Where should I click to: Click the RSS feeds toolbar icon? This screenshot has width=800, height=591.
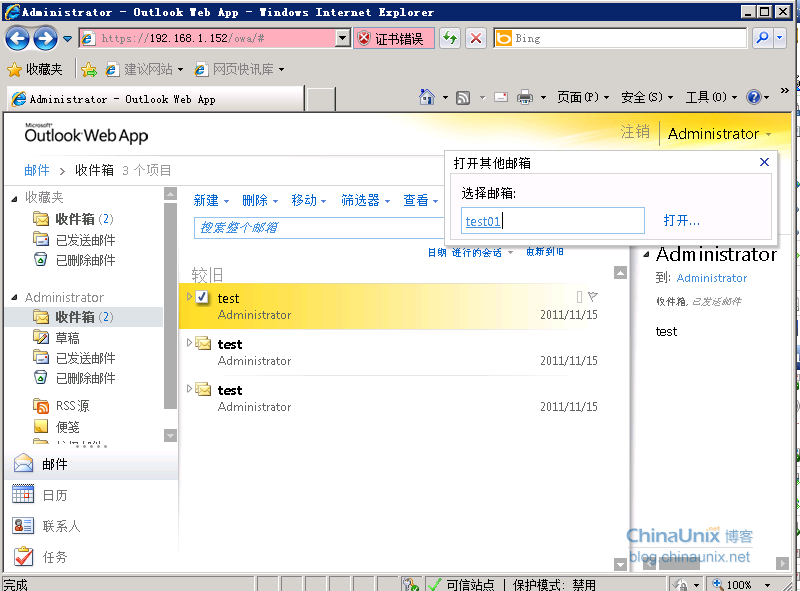463,97
